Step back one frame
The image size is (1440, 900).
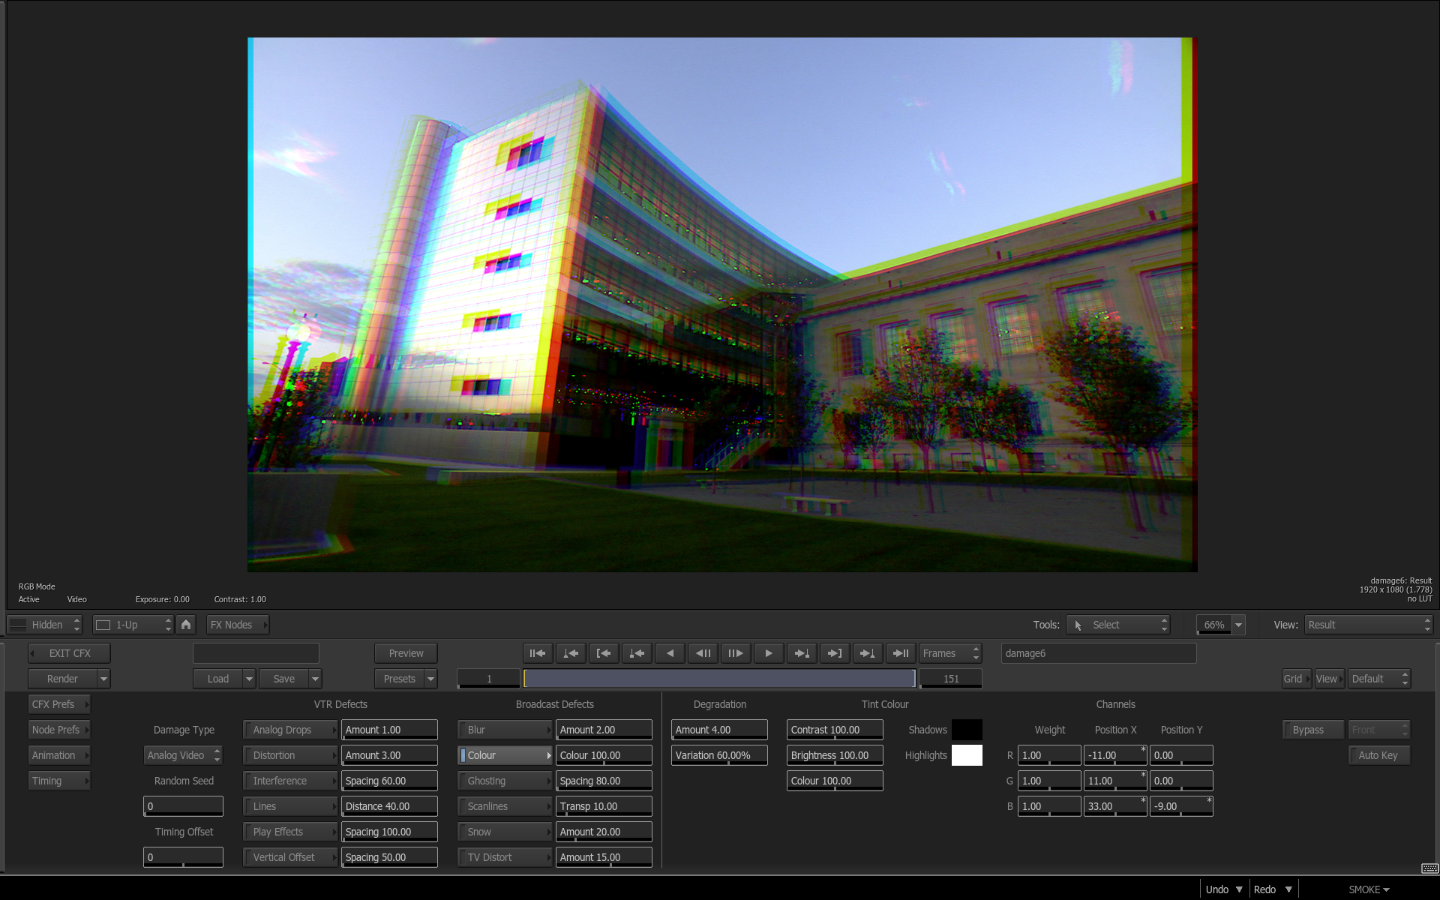[x=703, y=653]
